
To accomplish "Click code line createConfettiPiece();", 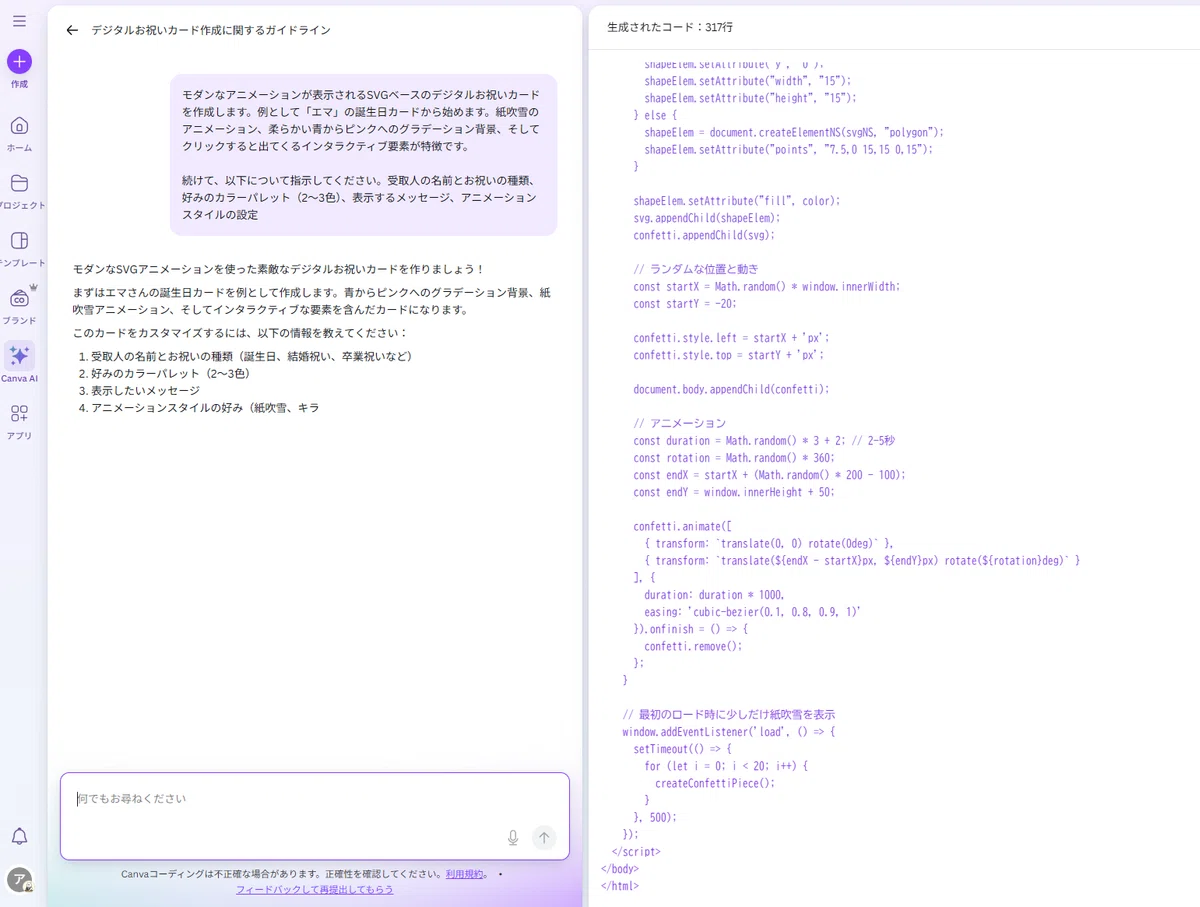I will click(x=715, y=783).
